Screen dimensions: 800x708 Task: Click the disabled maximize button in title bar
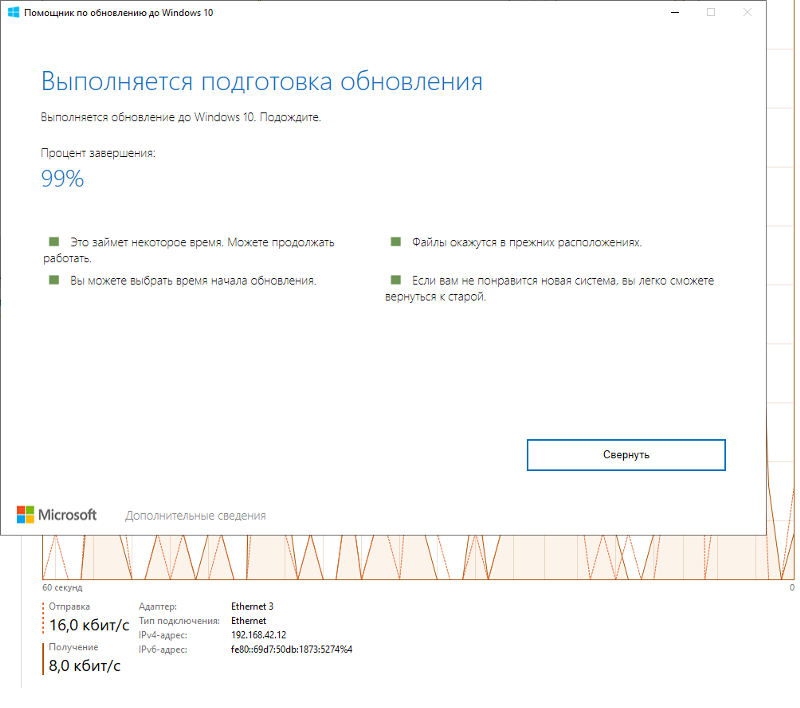tap(711, 12)
